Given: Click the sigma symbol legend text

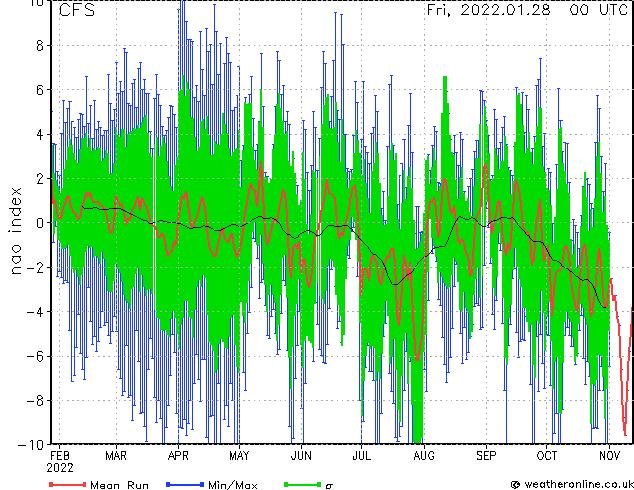Looking at the screenshot, I should point(329,486).
